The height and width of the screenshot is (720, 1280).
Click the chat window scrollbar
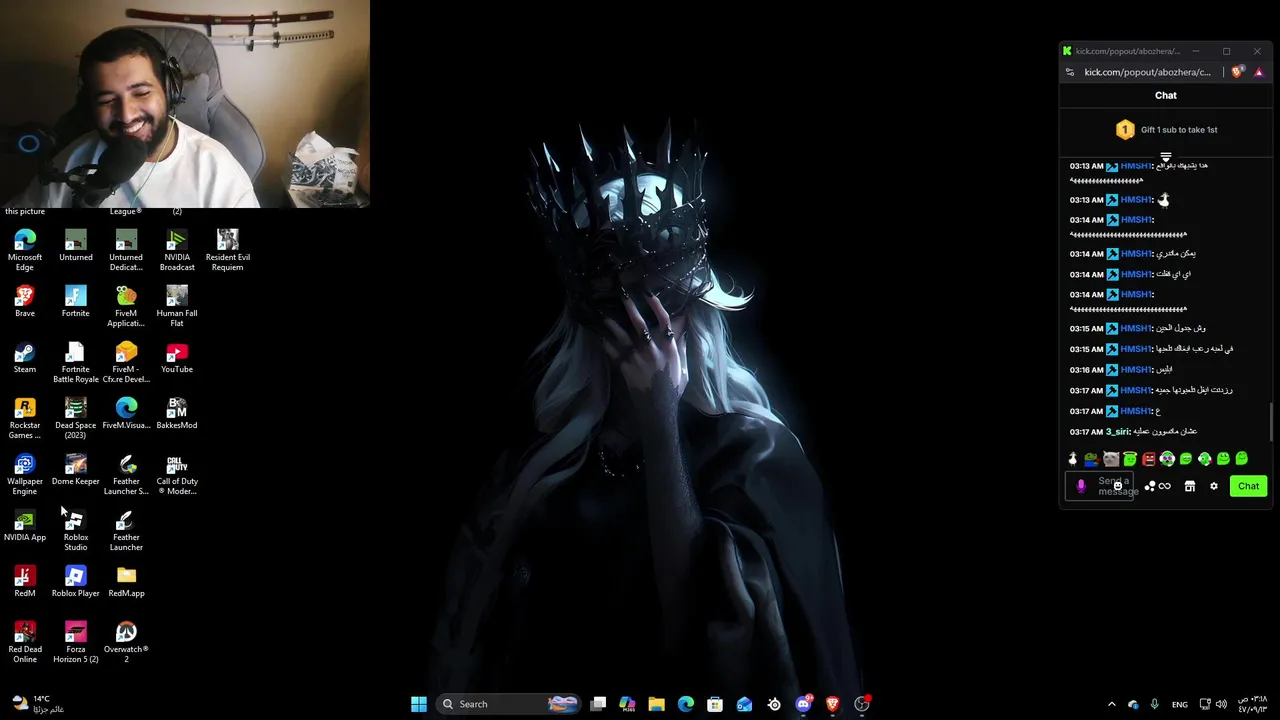coord(1272,420)
